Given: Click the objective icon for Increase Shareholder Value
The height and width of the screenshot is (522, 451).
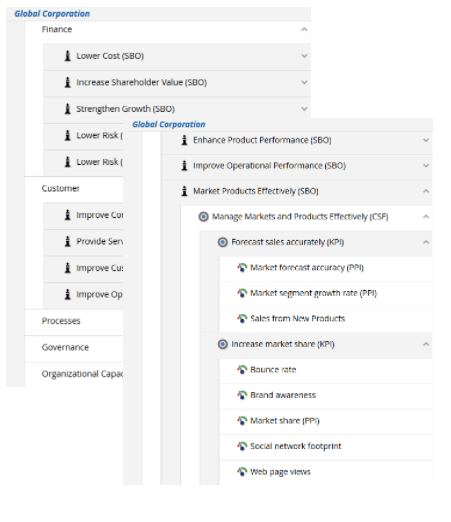Looking at the screenshot, I should pyautogui.click(x=68, y=82).
